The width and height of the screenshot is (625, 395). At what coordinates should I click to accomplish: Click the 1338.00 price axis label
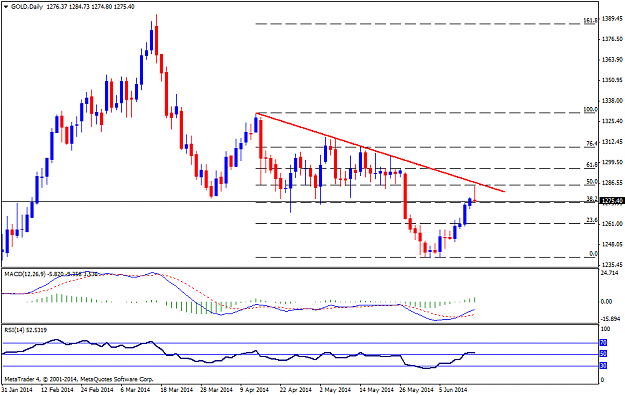coord(612,100)
